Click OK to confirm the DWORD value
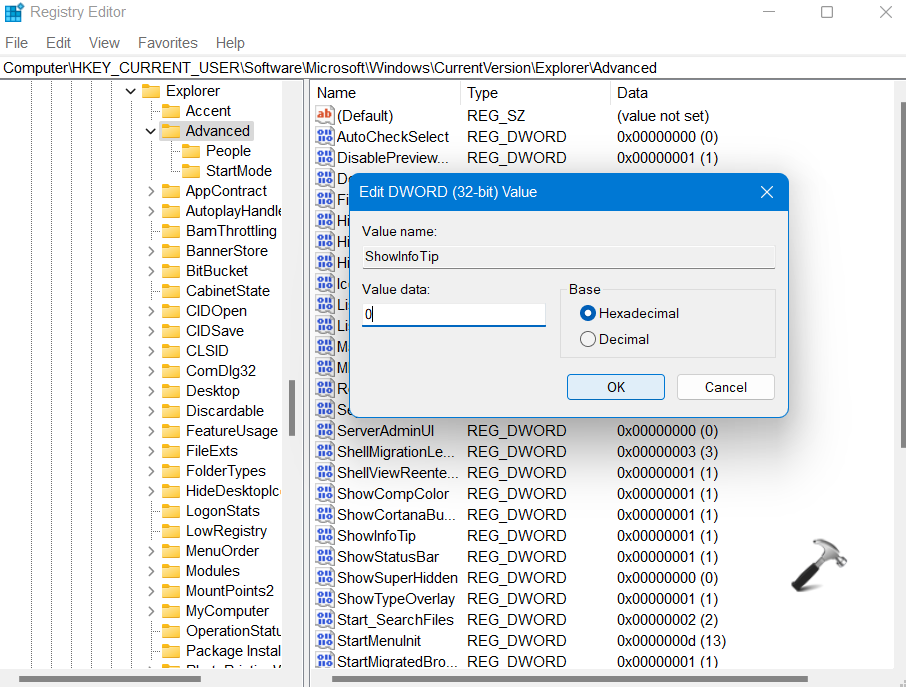The width and height of the screenshot is (906, 687). pyautogui.click(x=615, y=387)
